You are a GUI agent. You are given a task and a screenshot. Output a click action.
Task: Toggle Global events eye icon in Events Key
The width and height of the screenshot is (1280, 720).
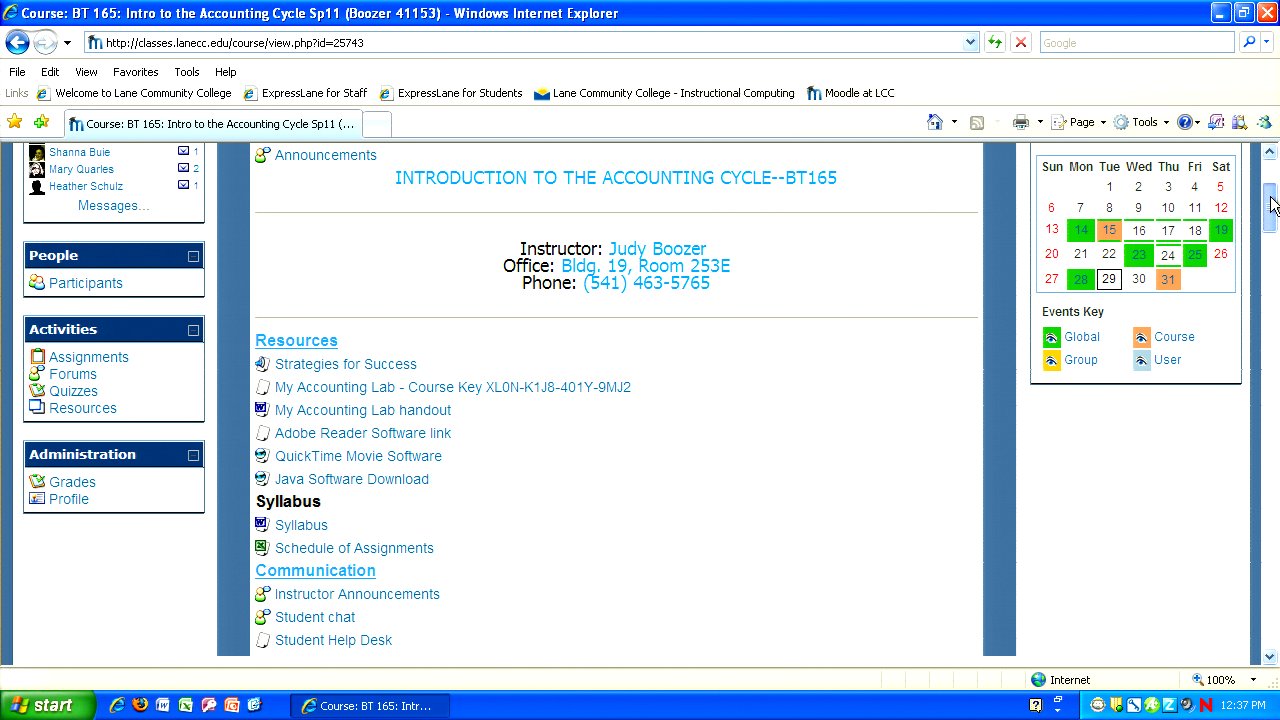[1051, 337]
